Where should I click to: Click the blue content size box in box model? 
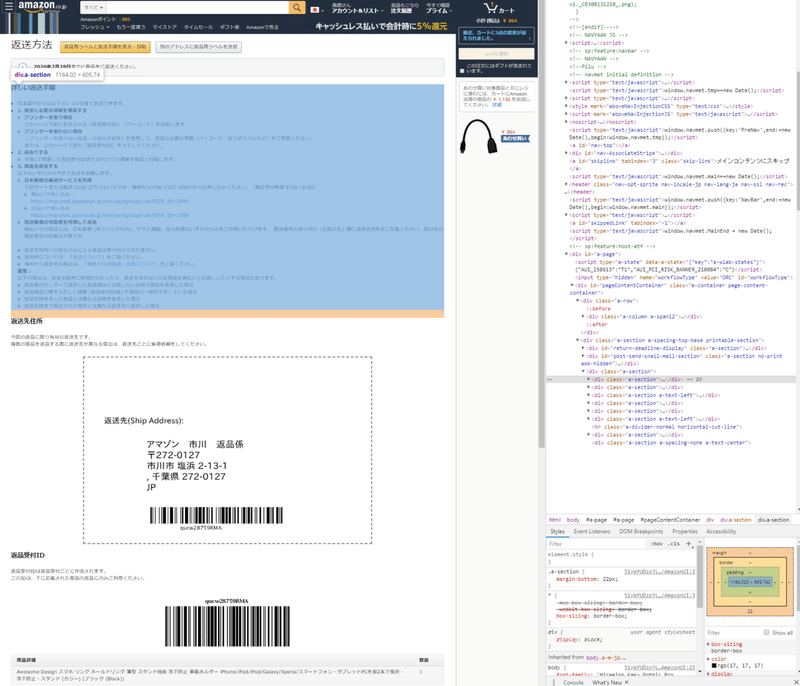tap(749, 582)
